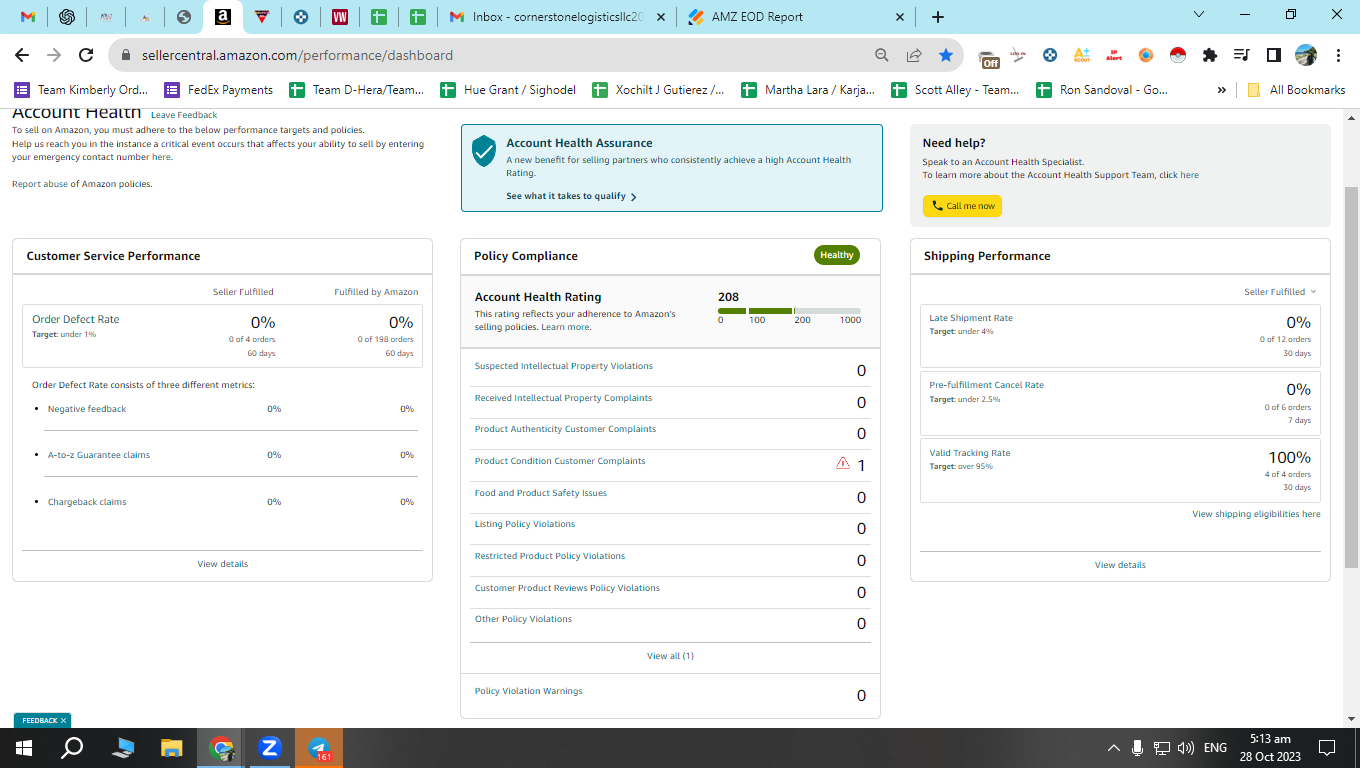
Task: Switch to the AMZ EOD Report tab
Action: coord(795,17)
